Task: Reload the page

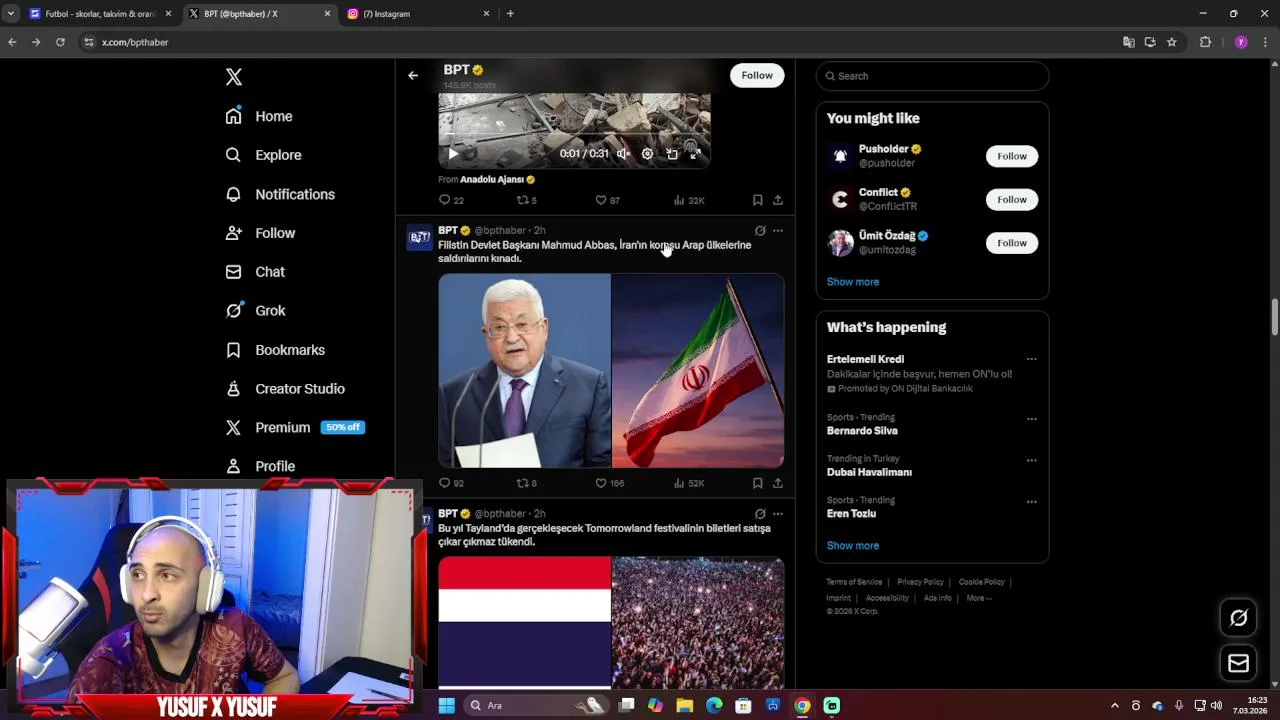Action: 60,42
